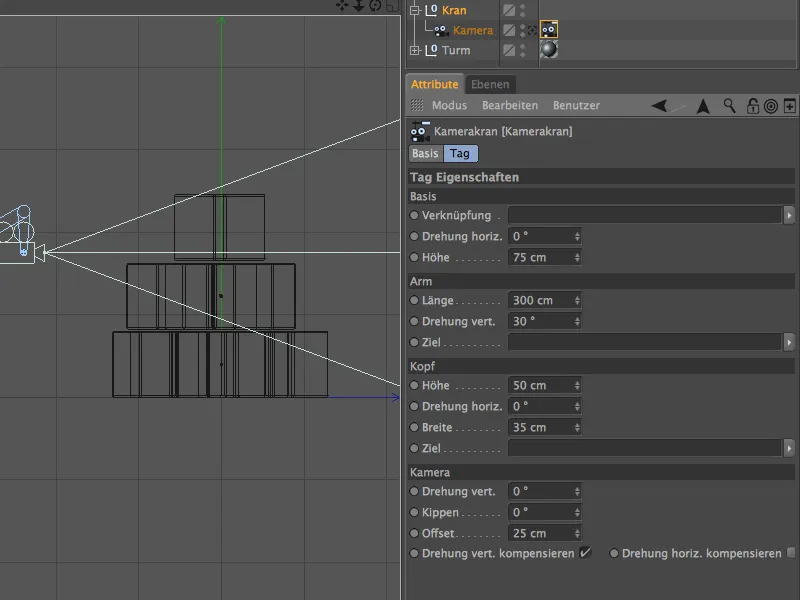
Task: Toggle the lock element padlock icon
Action: (753, 106)
